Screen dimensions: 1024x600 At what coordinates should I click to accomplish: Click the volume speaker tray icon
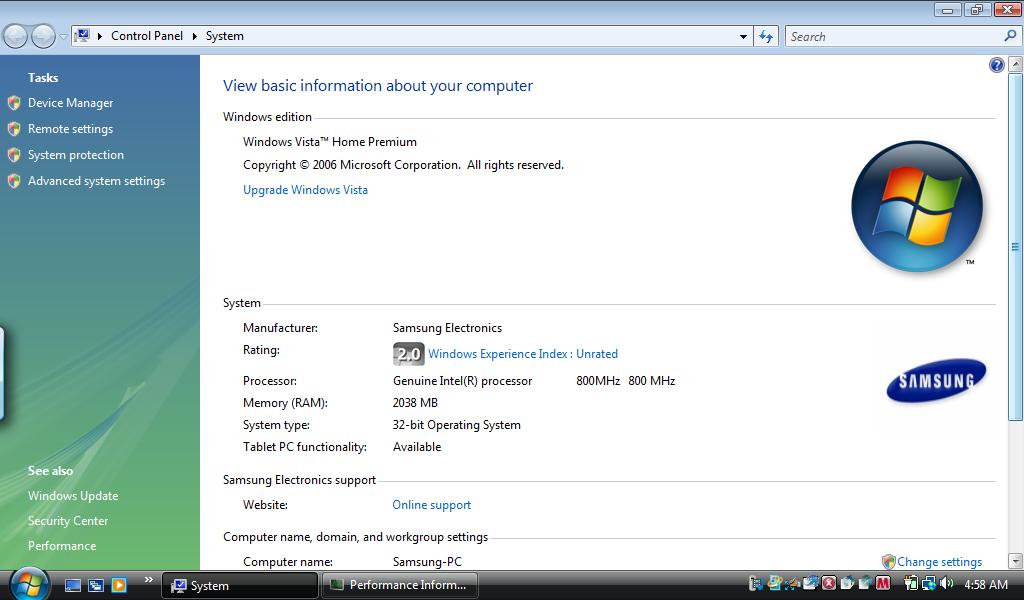pyautogui.click(x=946, y=583)
